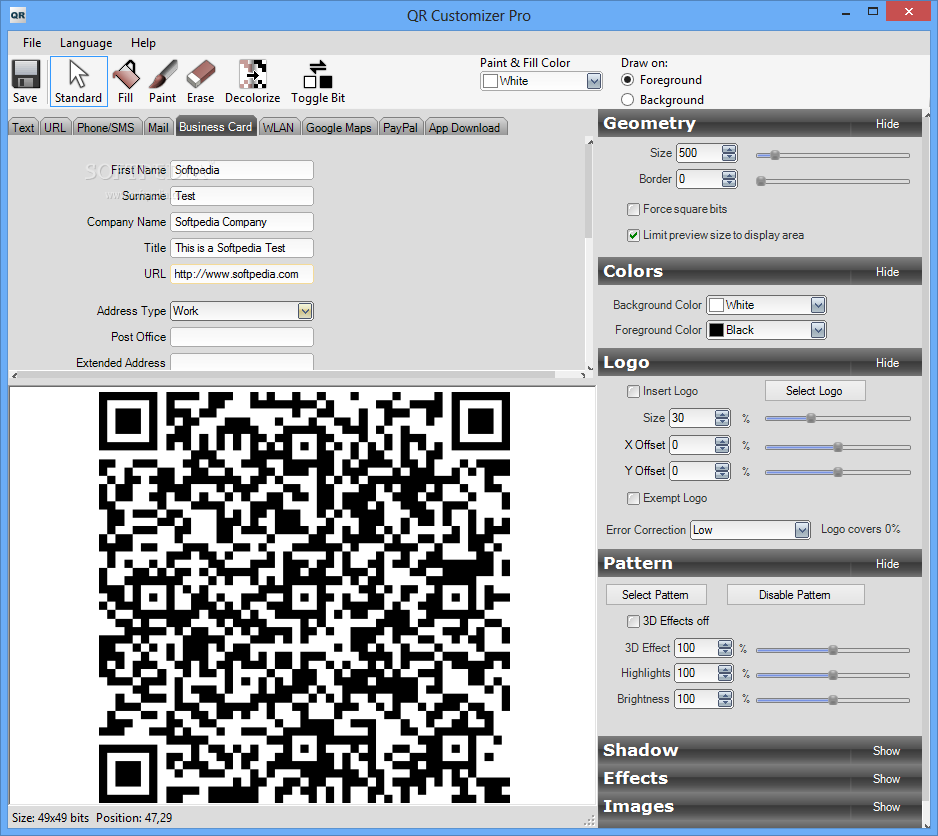Toggle 3D Effects off checkbox
The height and width of the screenshot is (836, 938).
[633, 621]
